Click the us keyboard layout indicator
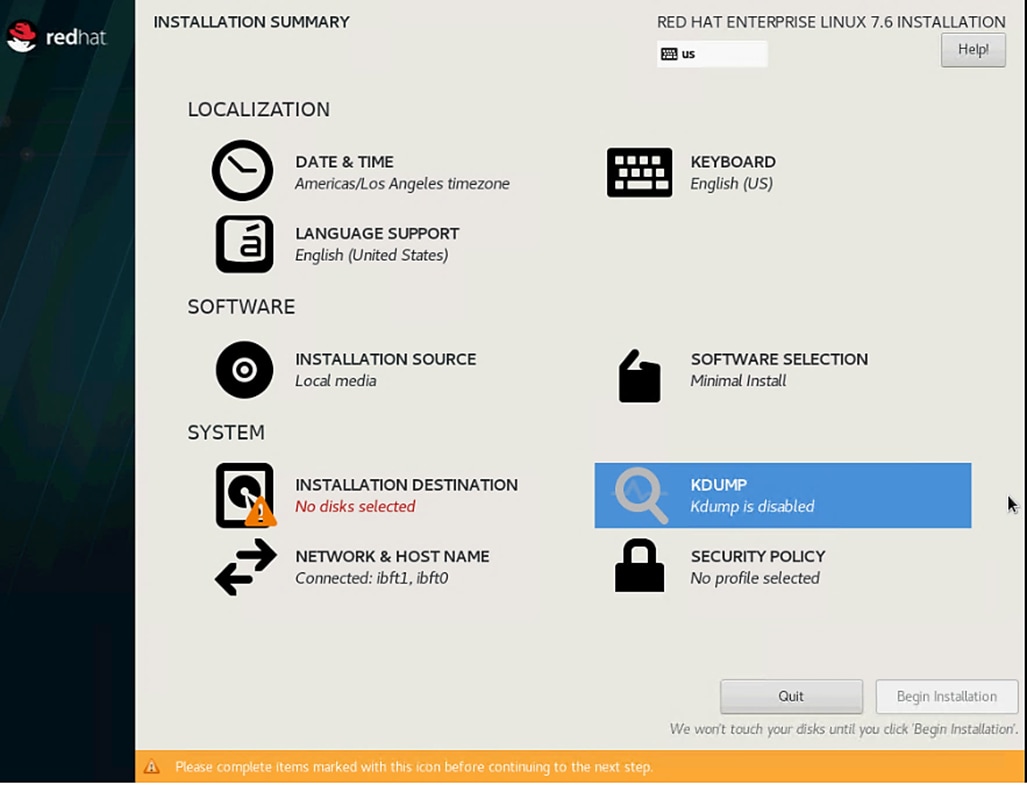The image size is (1027, 785). tap(712, 54)
